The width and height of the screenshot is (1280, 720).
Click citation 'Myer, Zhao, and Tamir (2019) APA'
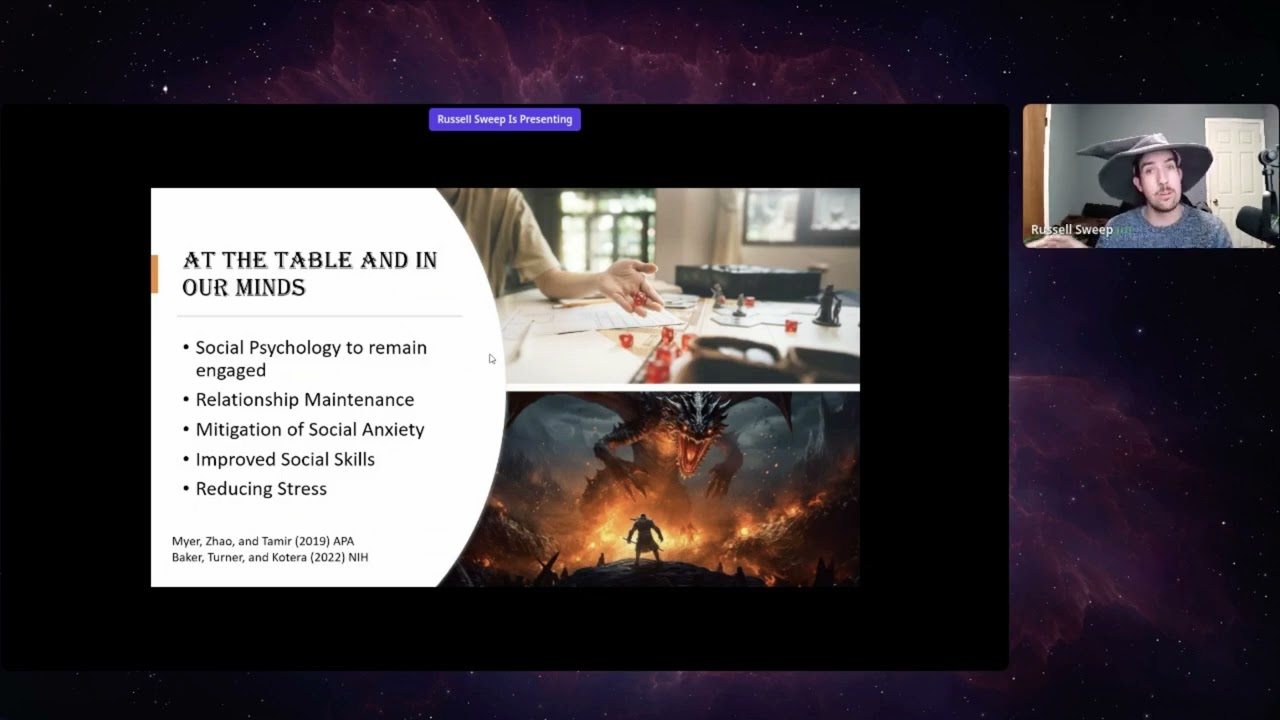click(263, 541)
